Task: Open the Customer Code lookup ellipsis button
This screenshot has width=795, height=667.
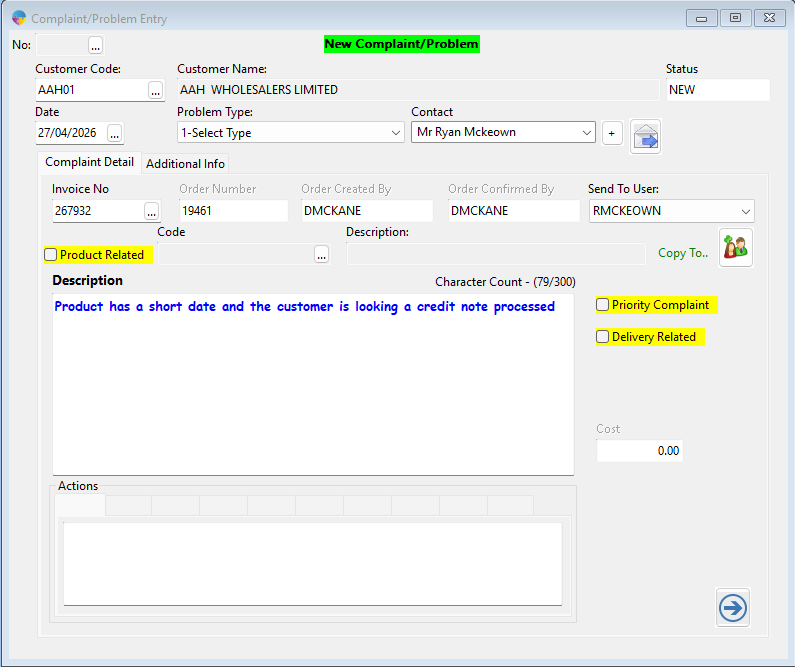Action: [155, 90]
